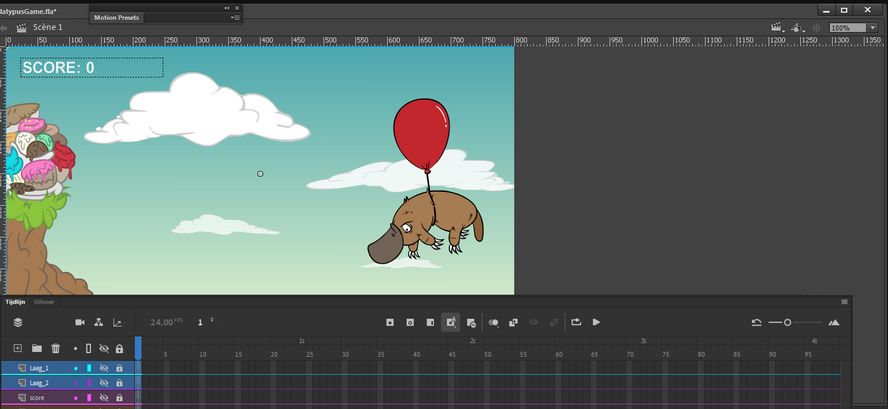
Task: Open the Motion Presets panel options menu
Action: [234, 17]
